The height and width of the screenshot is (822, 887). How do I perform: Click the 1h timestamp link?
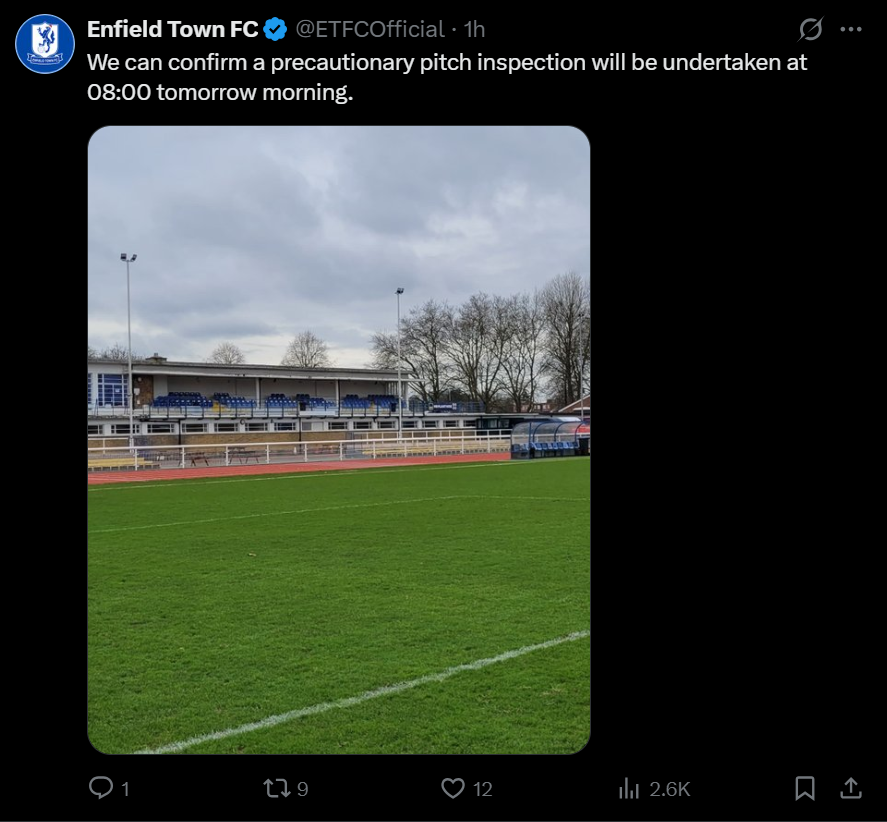click(475, 30)
